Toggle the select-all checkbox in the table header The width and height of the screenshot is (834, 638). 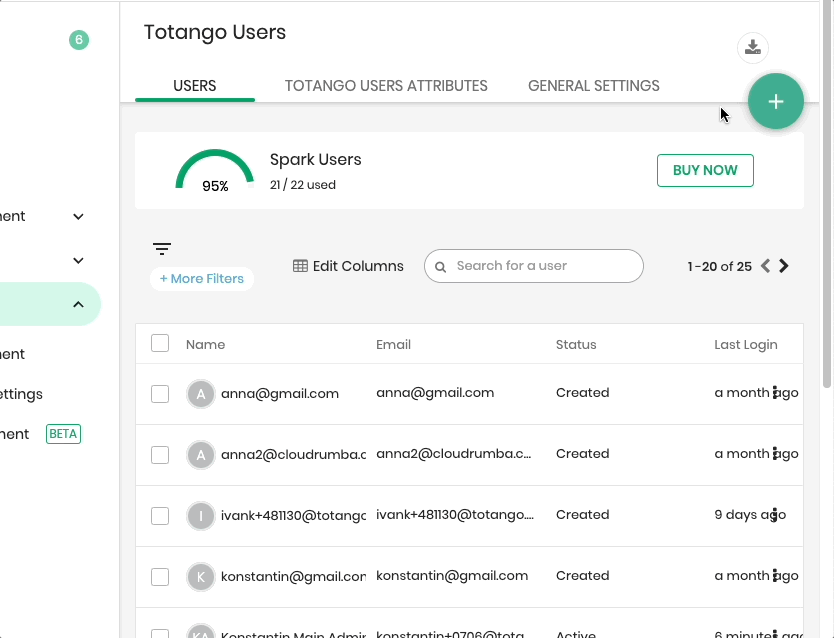click(x=160, y=343)
